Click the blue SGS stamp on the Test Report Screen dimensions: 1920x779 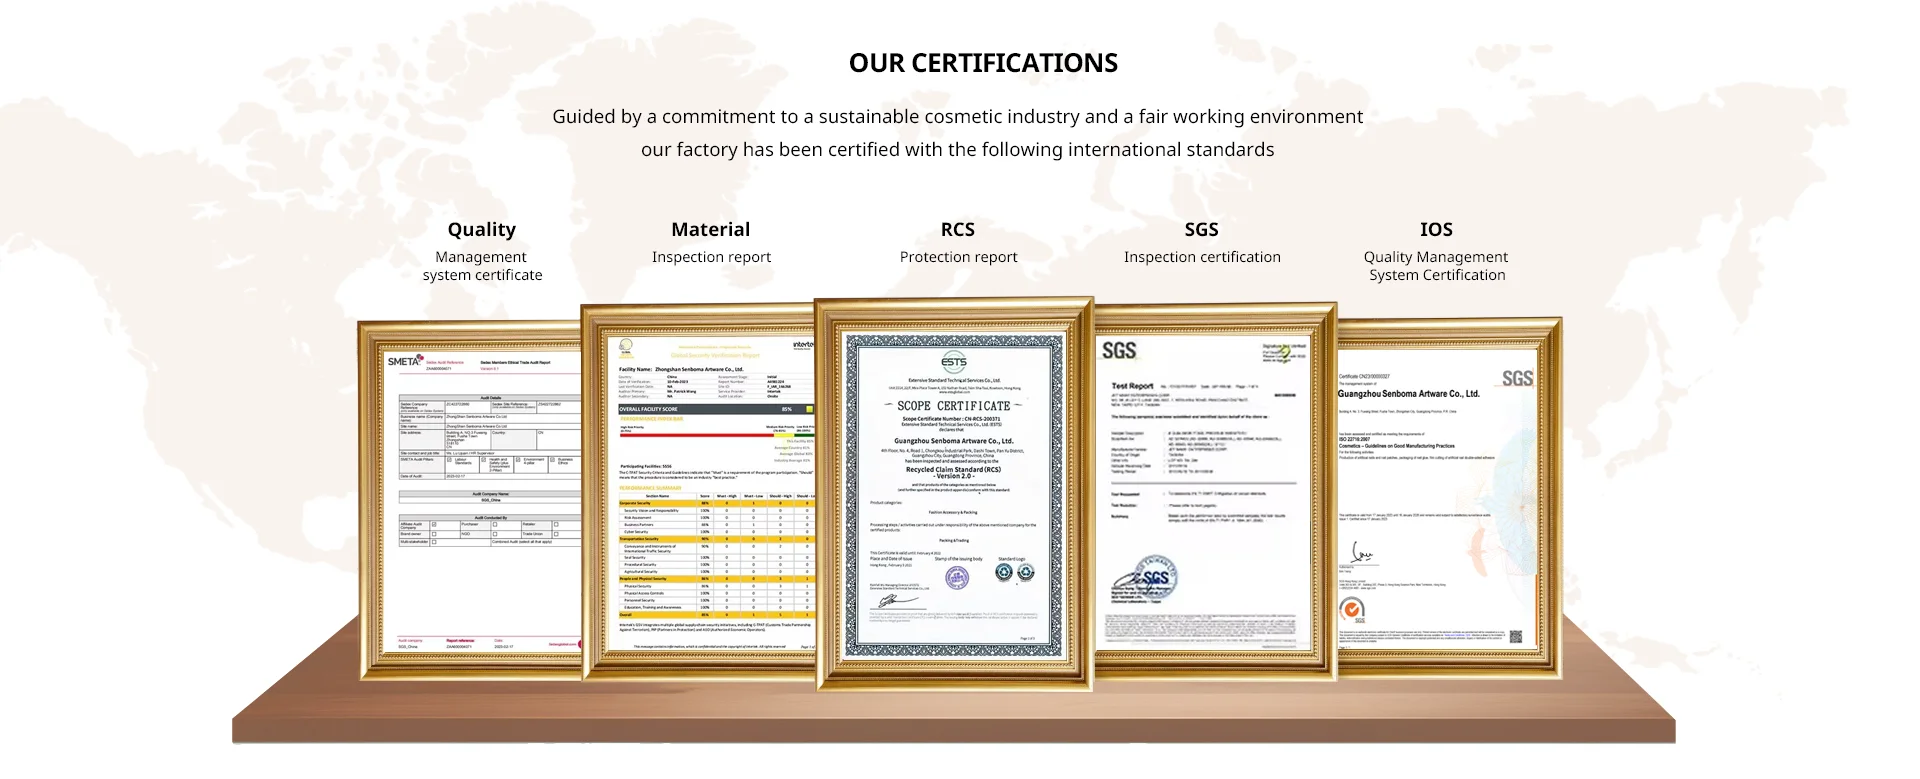pyautogui.click(x=1152, y=578)
